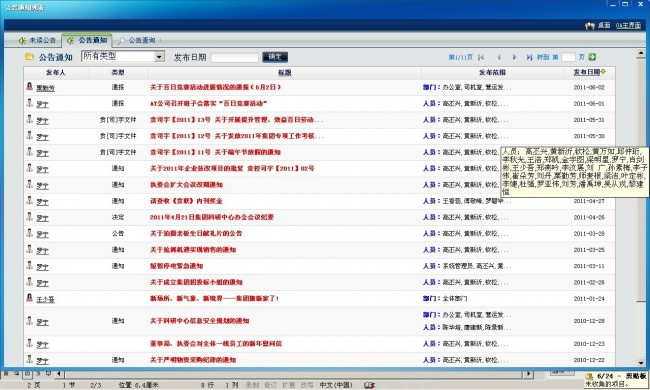Open notice 关于抢抓机遇实现销售的通知
The height and width of the screenshot is (390, 650).
tap(193, 250)
